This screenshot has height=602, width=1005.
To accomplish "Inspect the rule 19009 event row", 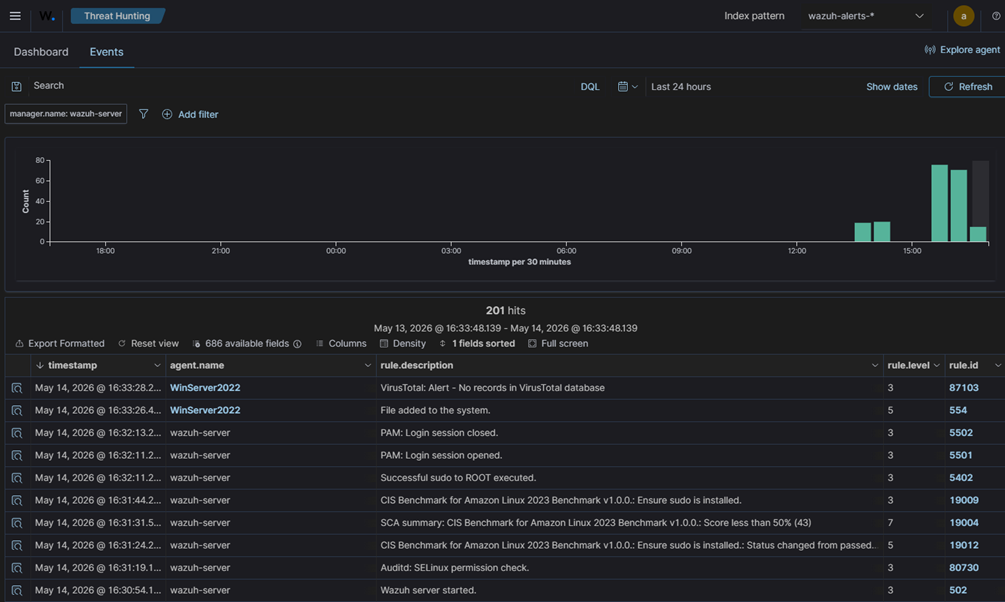I will click(x=17, y=500).
